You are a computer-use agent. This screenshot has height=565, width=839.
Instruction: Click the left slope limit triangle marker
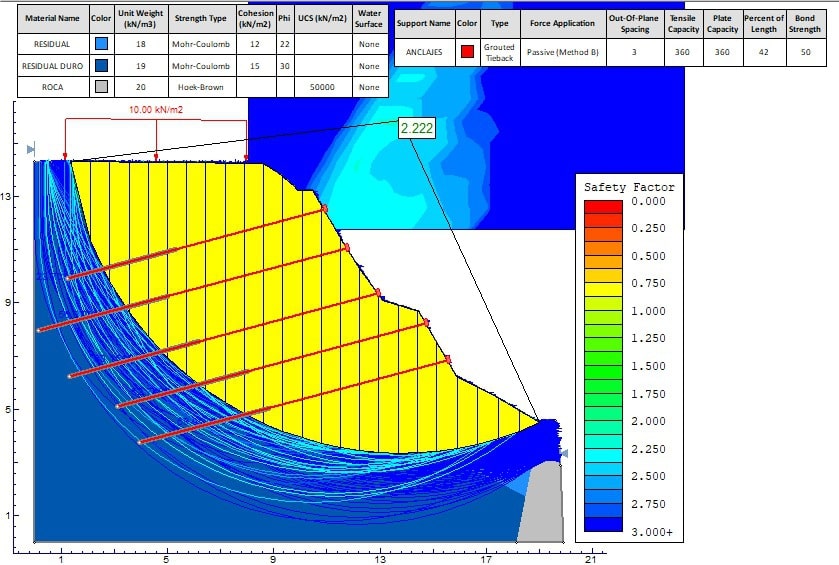point(30,150)
